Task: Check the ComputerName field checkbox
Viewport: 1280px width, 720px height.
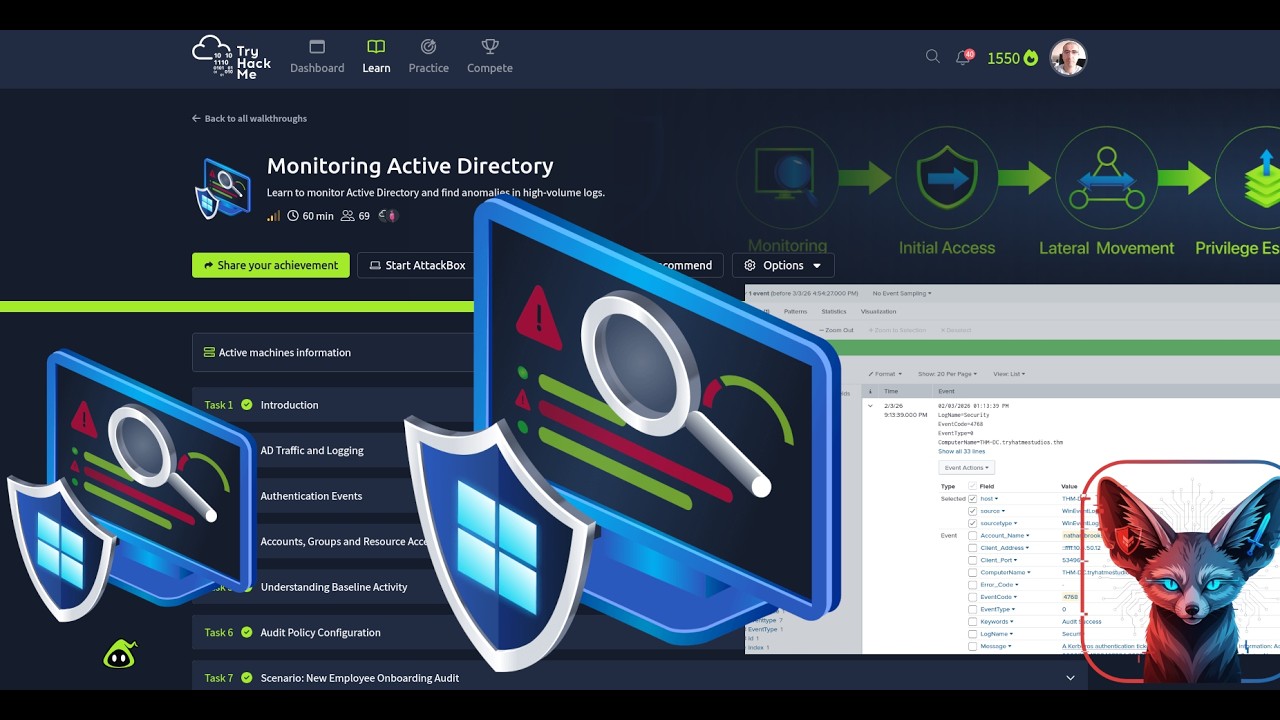Action: pos(972,572)
